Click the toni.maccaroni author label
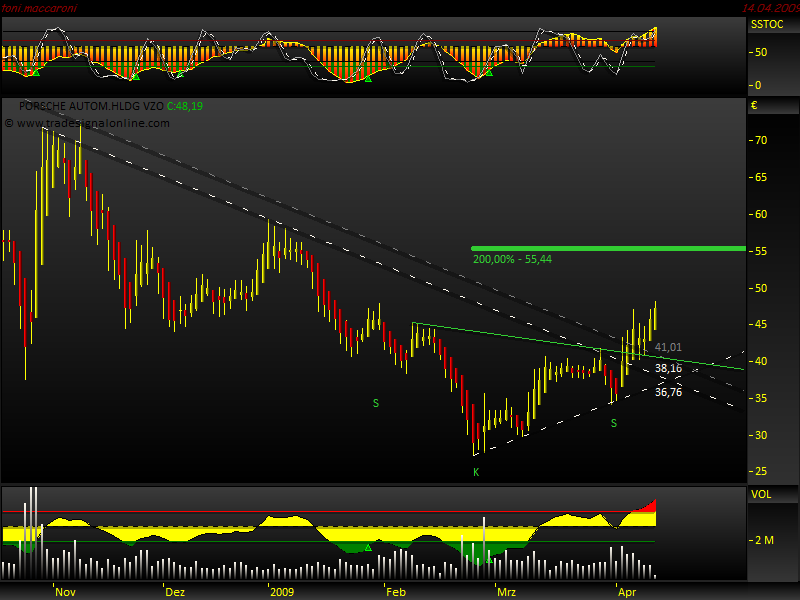This screenshot has width=800, height=600. pos(39,8)
